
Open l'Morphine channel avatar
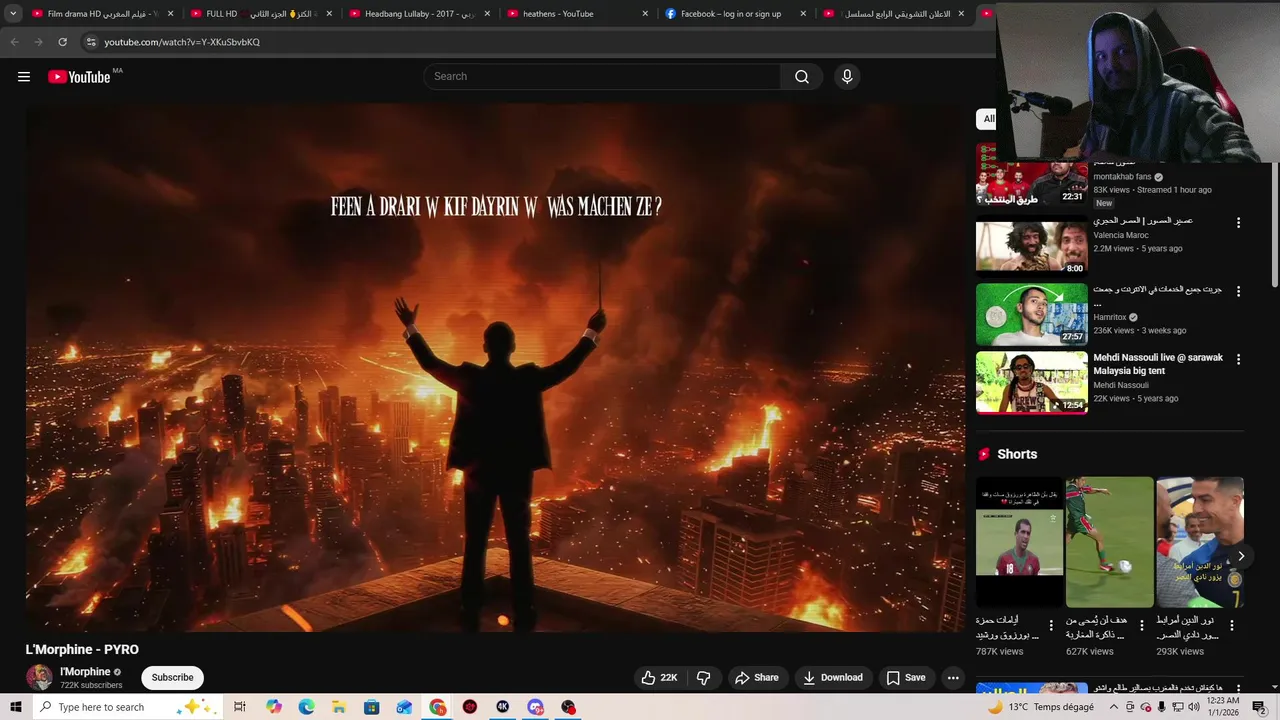click(x=39, y=678)
